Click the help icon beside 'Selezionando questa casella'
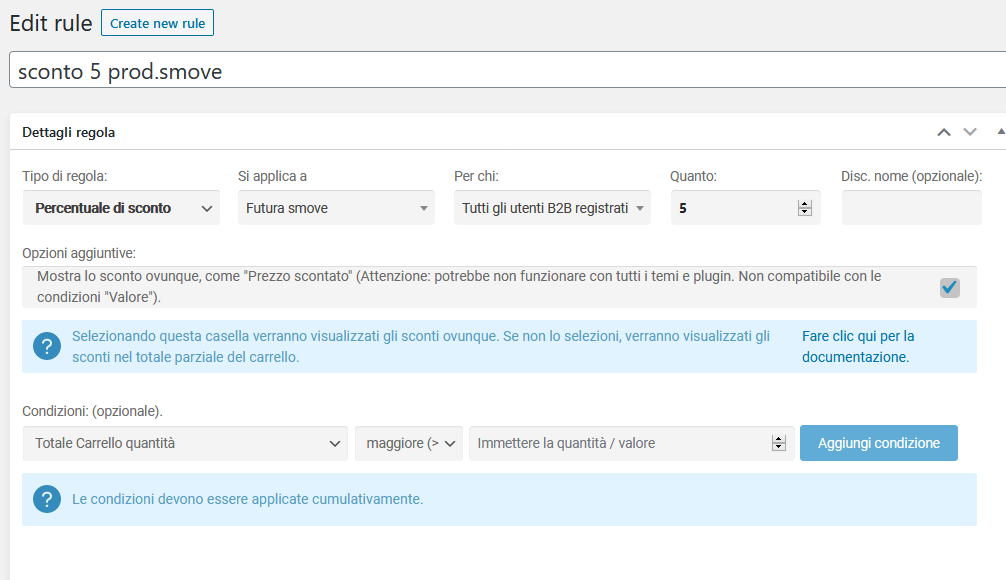1006x580 pixels. tap(47, 346)
